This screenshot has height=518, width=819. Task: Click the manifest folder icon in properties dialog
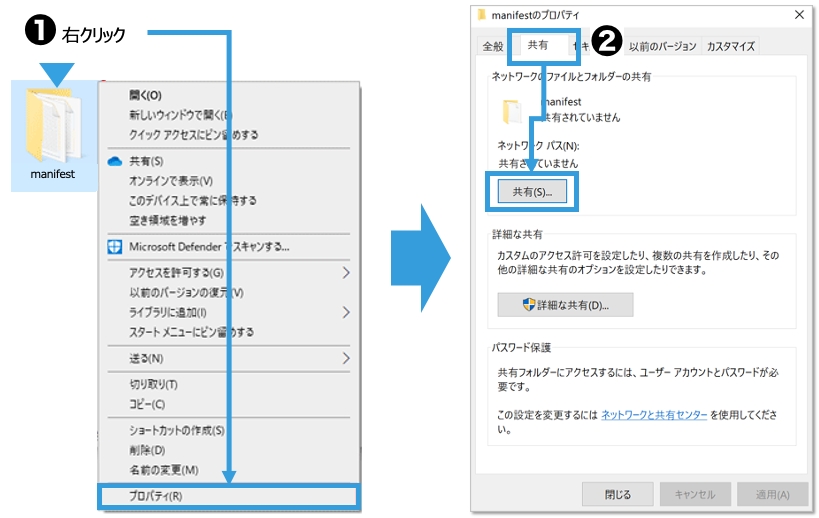click(512, 110)
